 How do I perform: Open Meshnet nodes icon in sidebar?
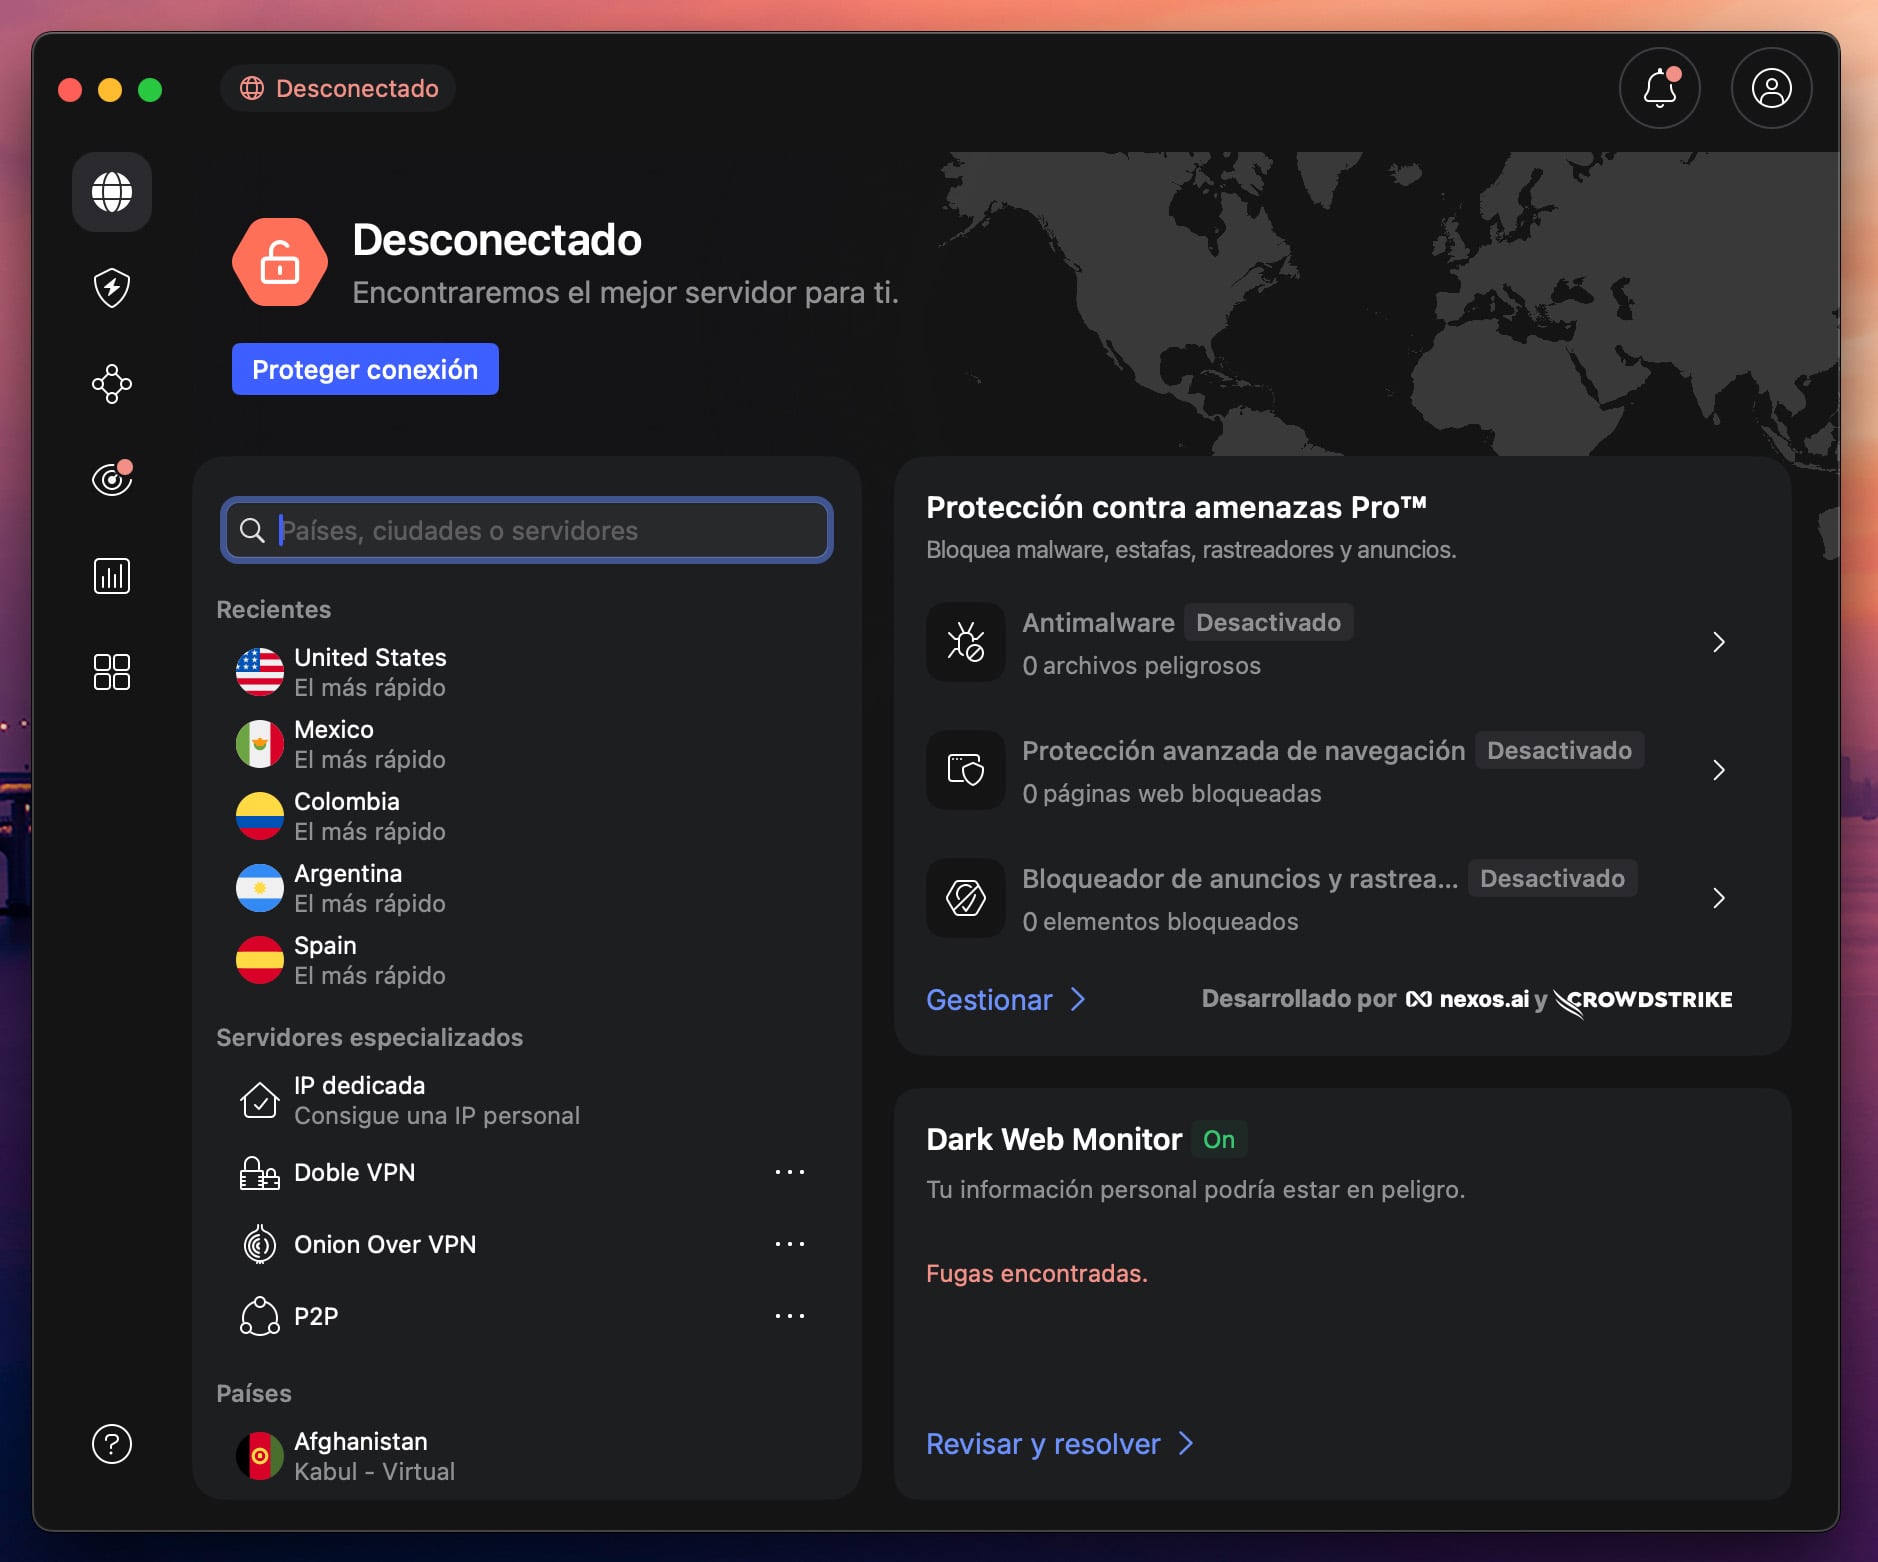[x=112, y=384]
